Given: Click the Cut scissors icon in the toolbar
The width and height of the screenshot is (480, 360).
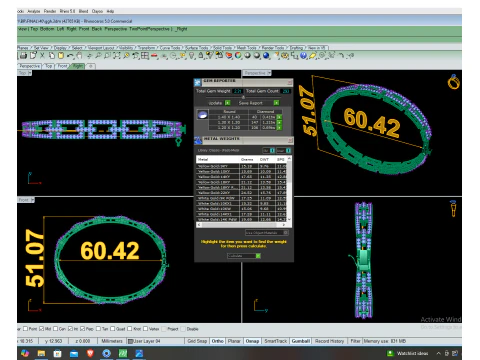Looking at the screenshot, I should click(42, 56).
